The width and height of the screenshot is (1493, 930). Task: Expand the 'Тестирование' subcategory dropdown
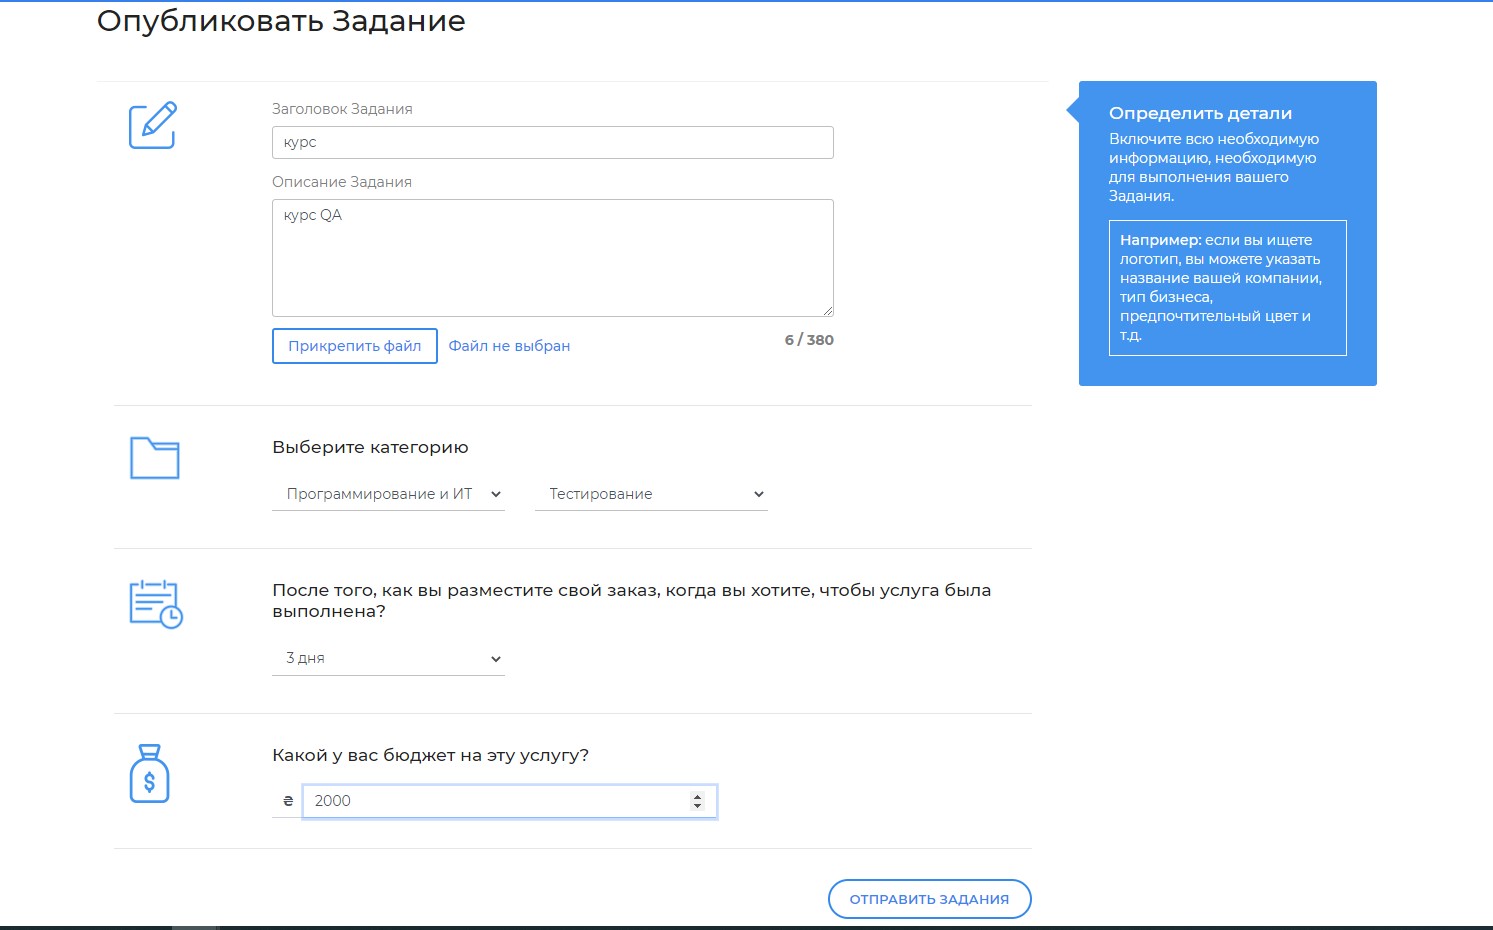(x=651, y=494)
